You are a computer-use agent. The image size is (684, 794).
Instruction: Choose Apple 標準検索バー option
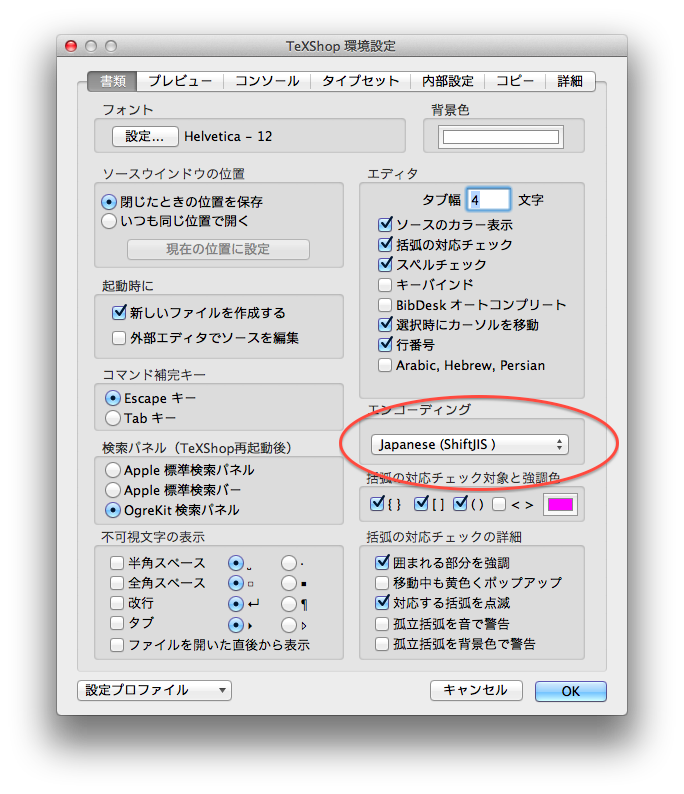tap(113, 490)
